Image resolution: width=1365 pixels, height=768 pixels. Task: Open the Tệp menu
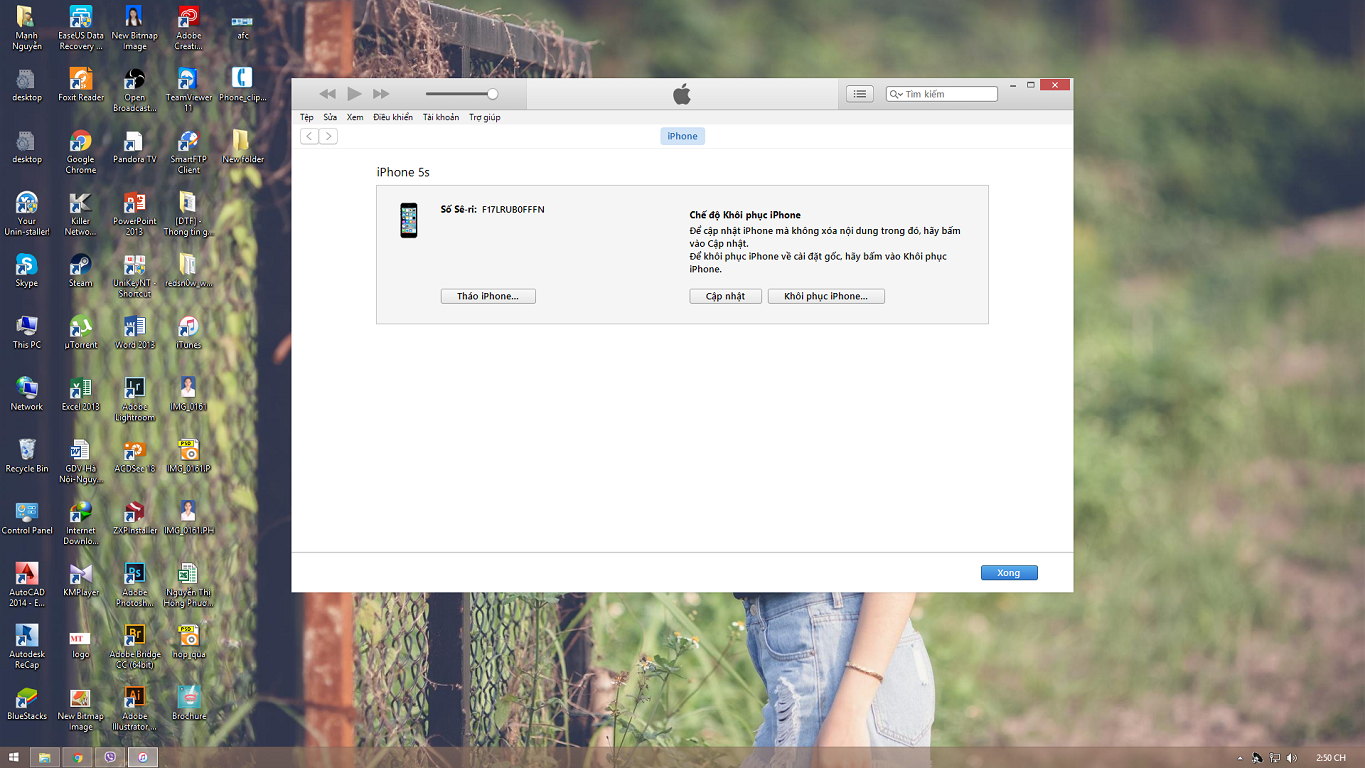pyautogui.click(x=307, y=117)
